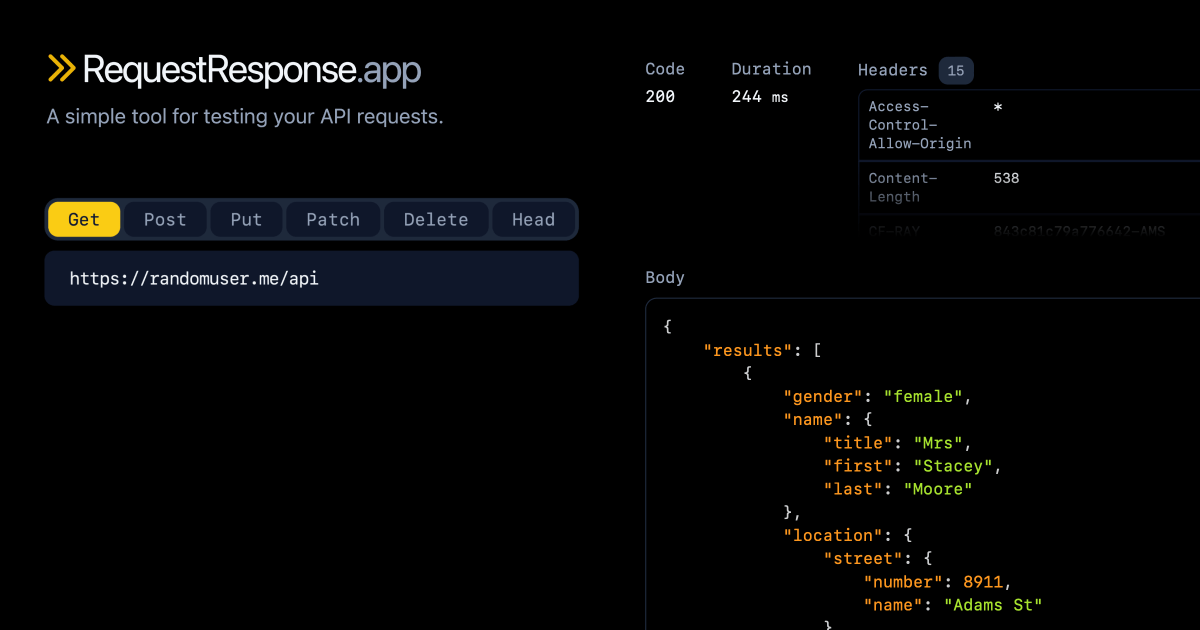Click the tagline about testing API requests
Screen dimensions: 1200x630
click(x=245, y=117)
